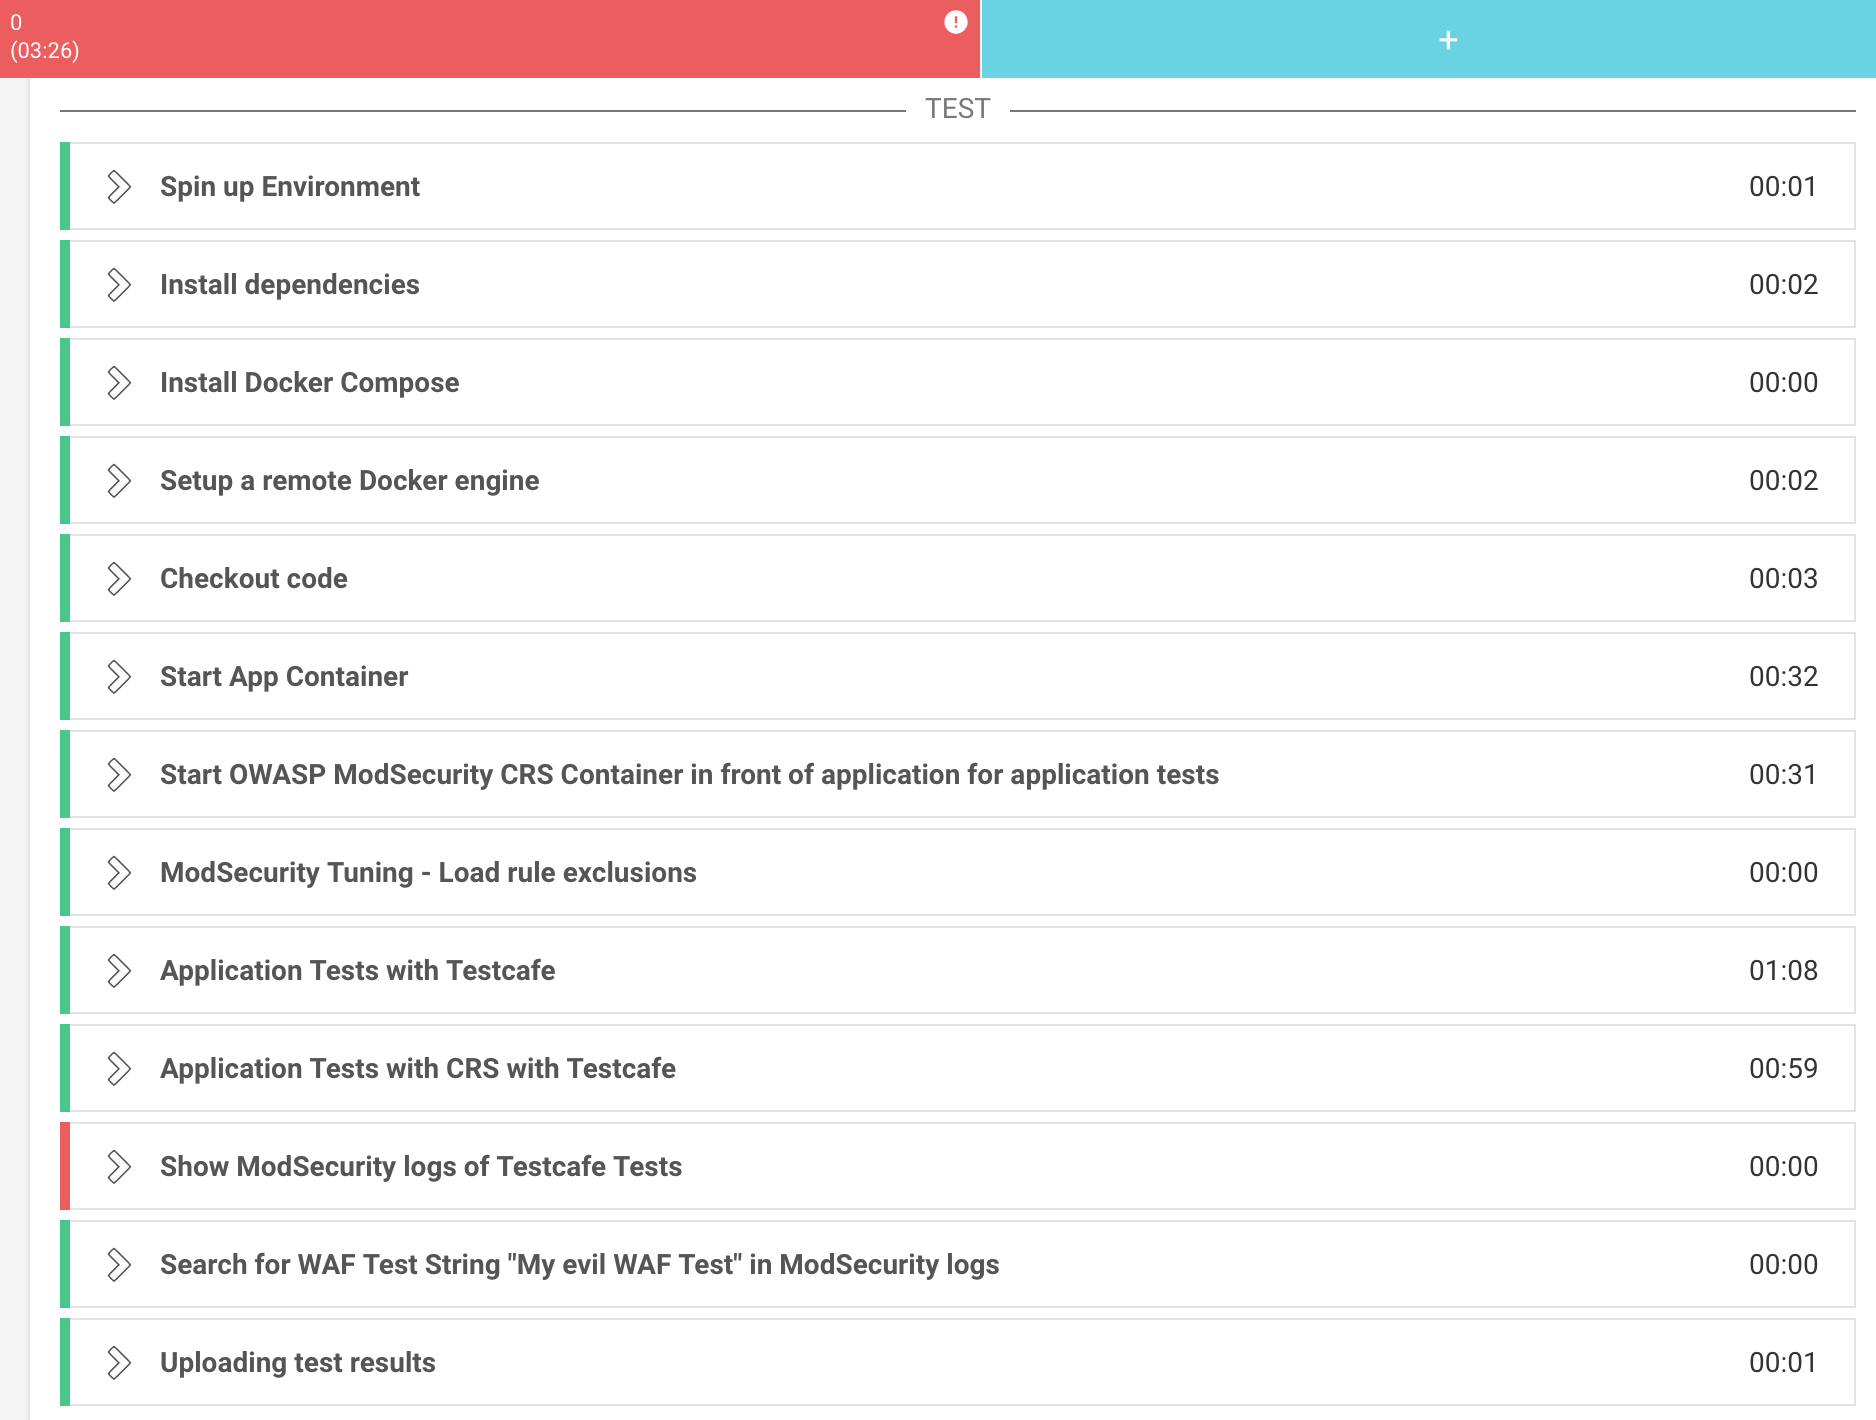Click chevron for ModSecurity Tuning rule exclusions
Screen dimensions: 1876x1420
[x=119, y=873]
